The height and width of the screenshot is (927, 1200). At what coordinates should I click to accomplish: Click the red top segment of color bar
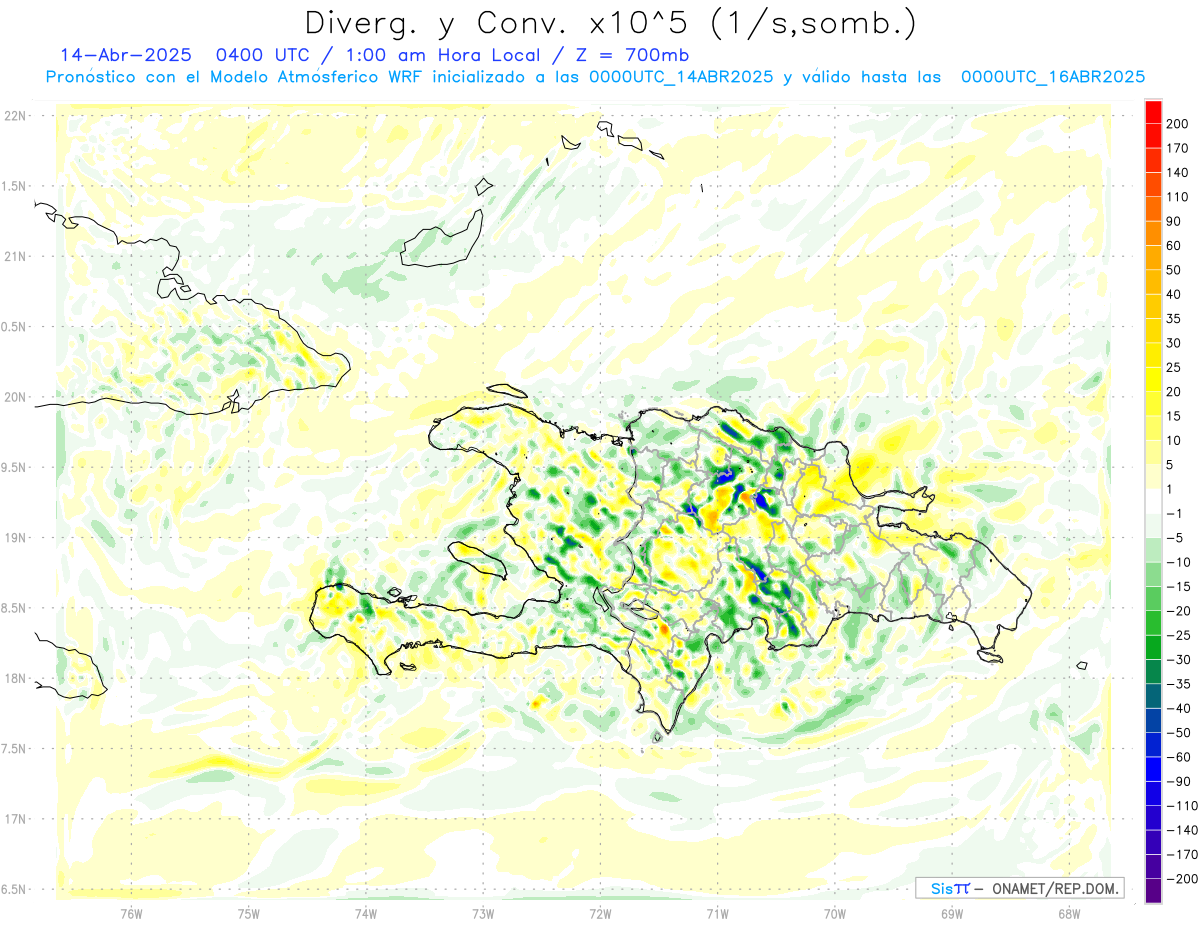click(x=1153, y=112)
